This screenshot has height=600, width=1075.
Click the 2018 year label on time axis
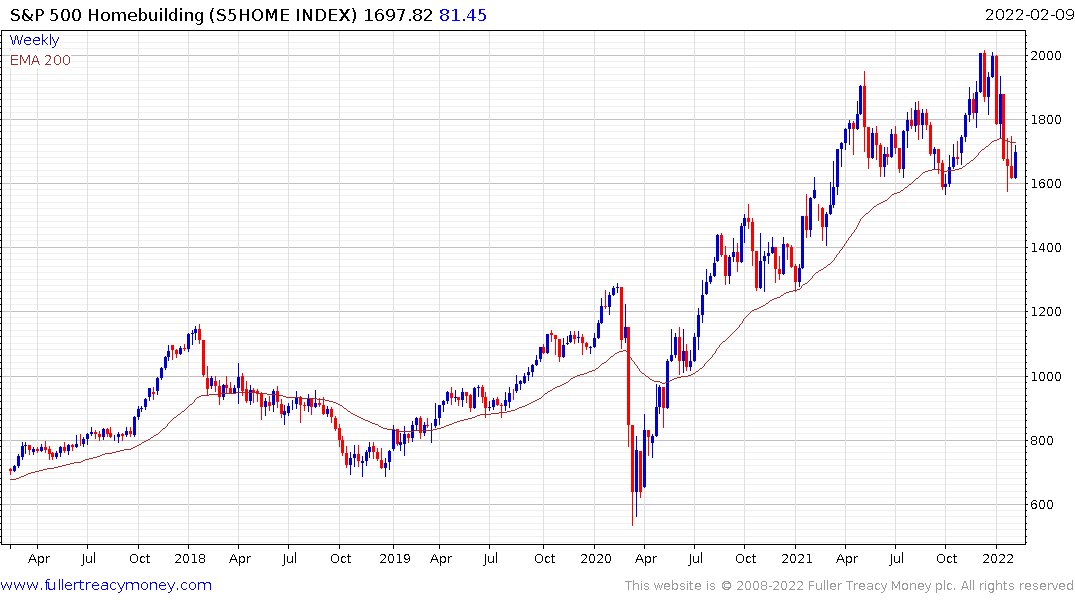[x=190, y=558]
